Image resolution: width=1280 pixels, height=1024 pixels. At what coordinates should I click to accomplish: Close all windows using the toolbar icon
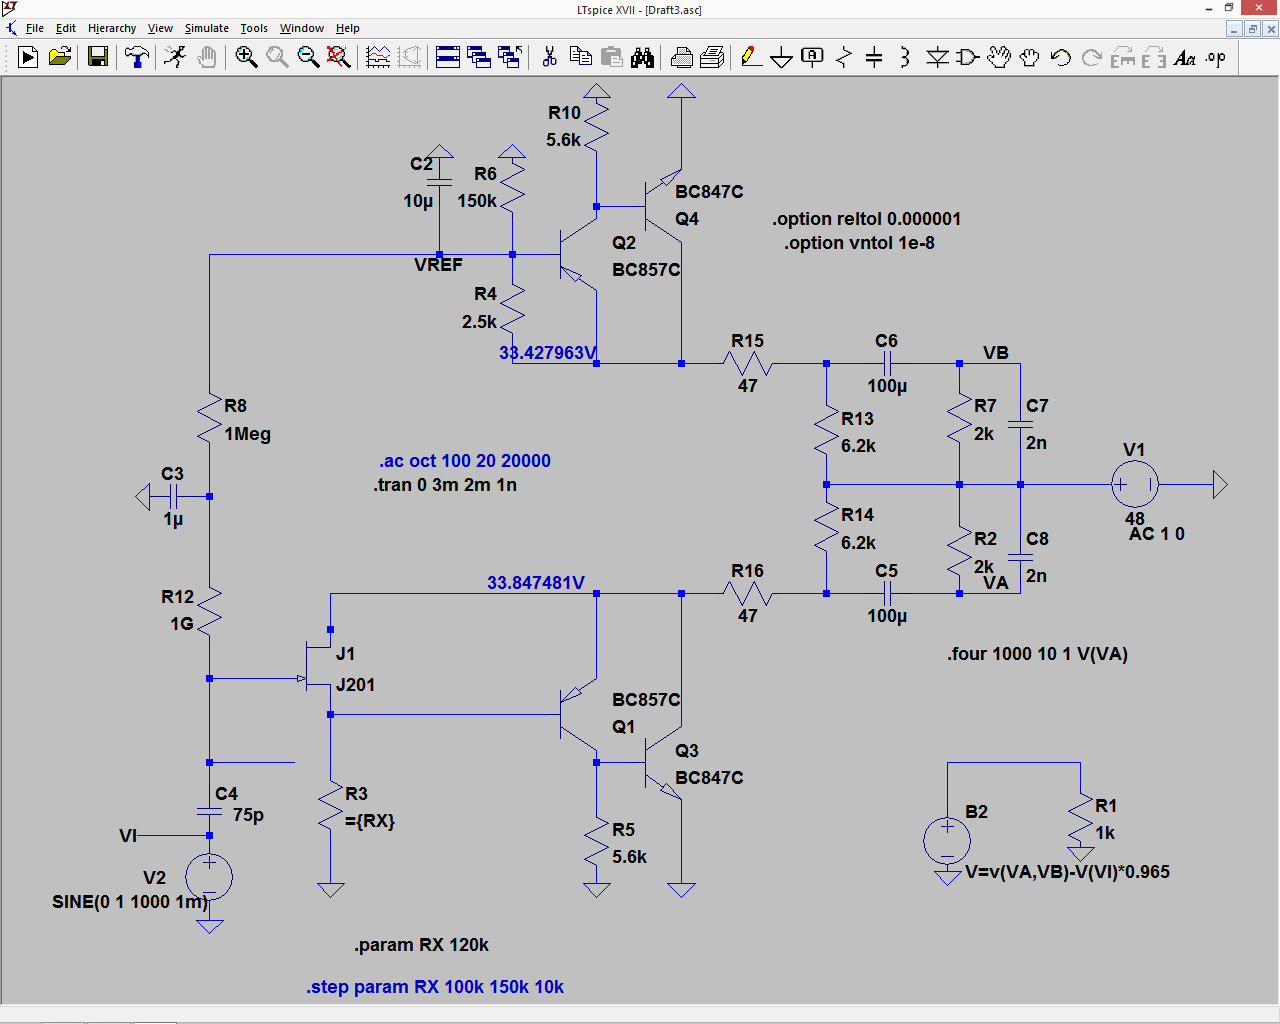[x=510, y=57]
